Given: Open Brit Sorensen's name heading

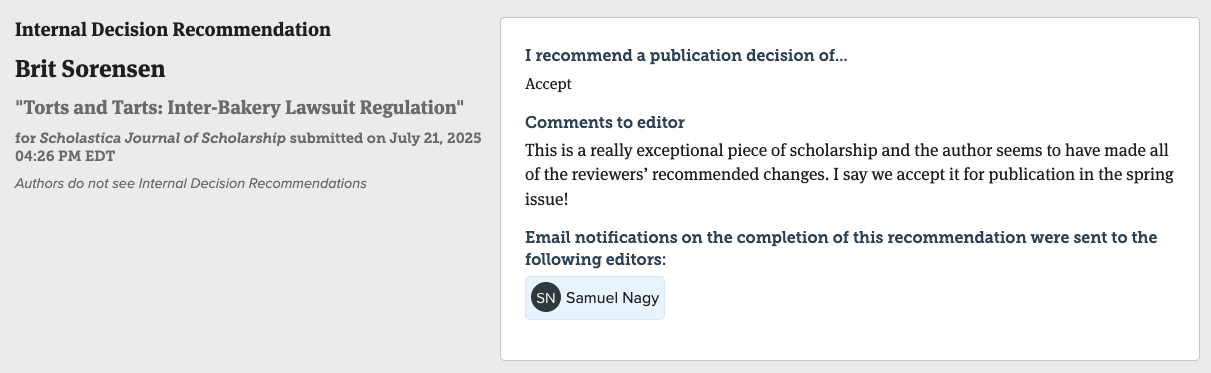Looking at the screenshot, I should pos(90,69).
